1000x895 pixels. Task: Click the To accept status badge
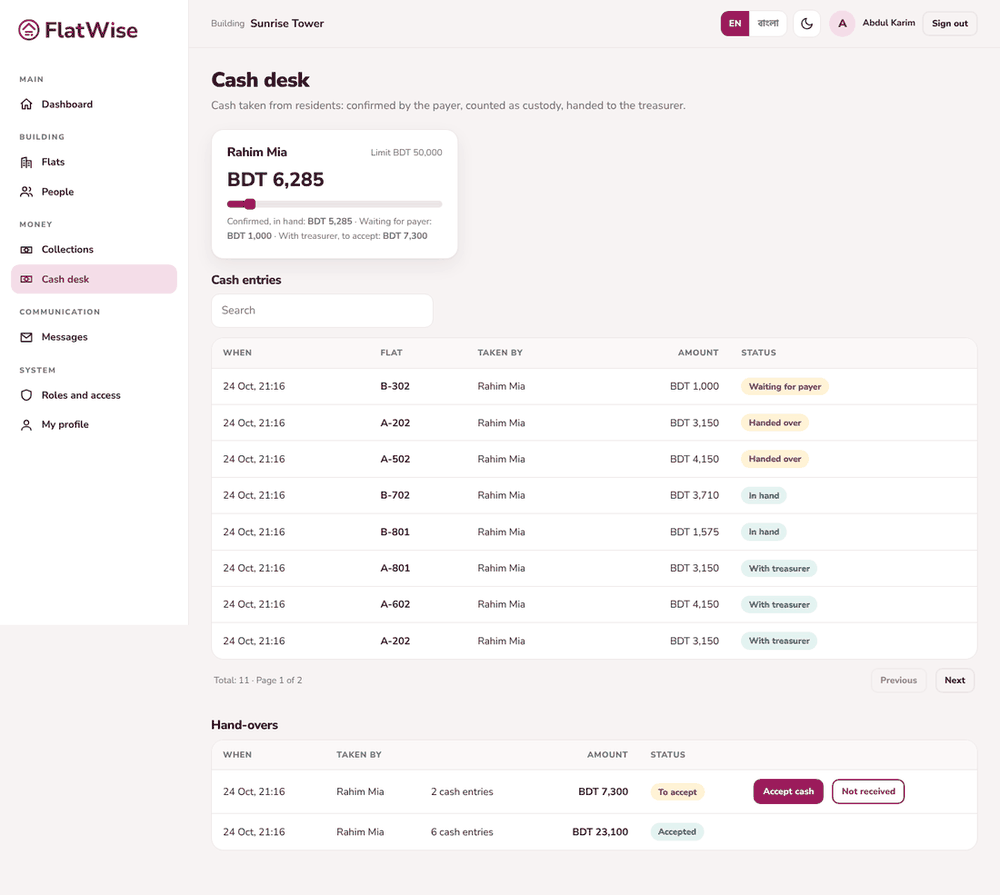click(677, 792)
